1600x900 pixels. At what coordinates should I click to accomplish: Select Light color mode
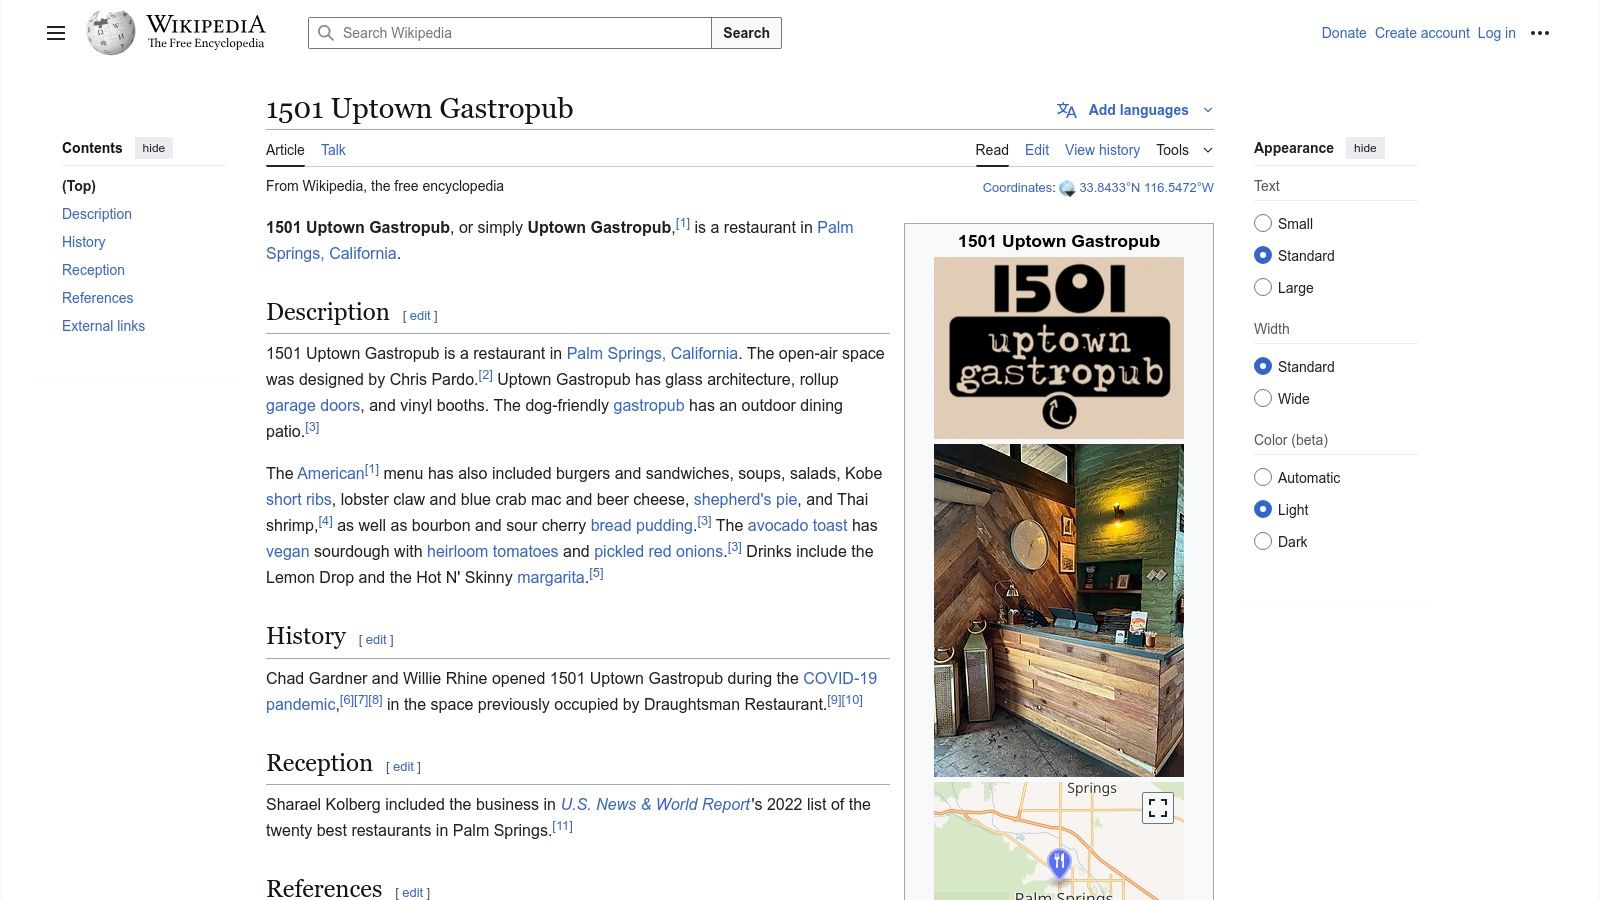(1263, 509)
